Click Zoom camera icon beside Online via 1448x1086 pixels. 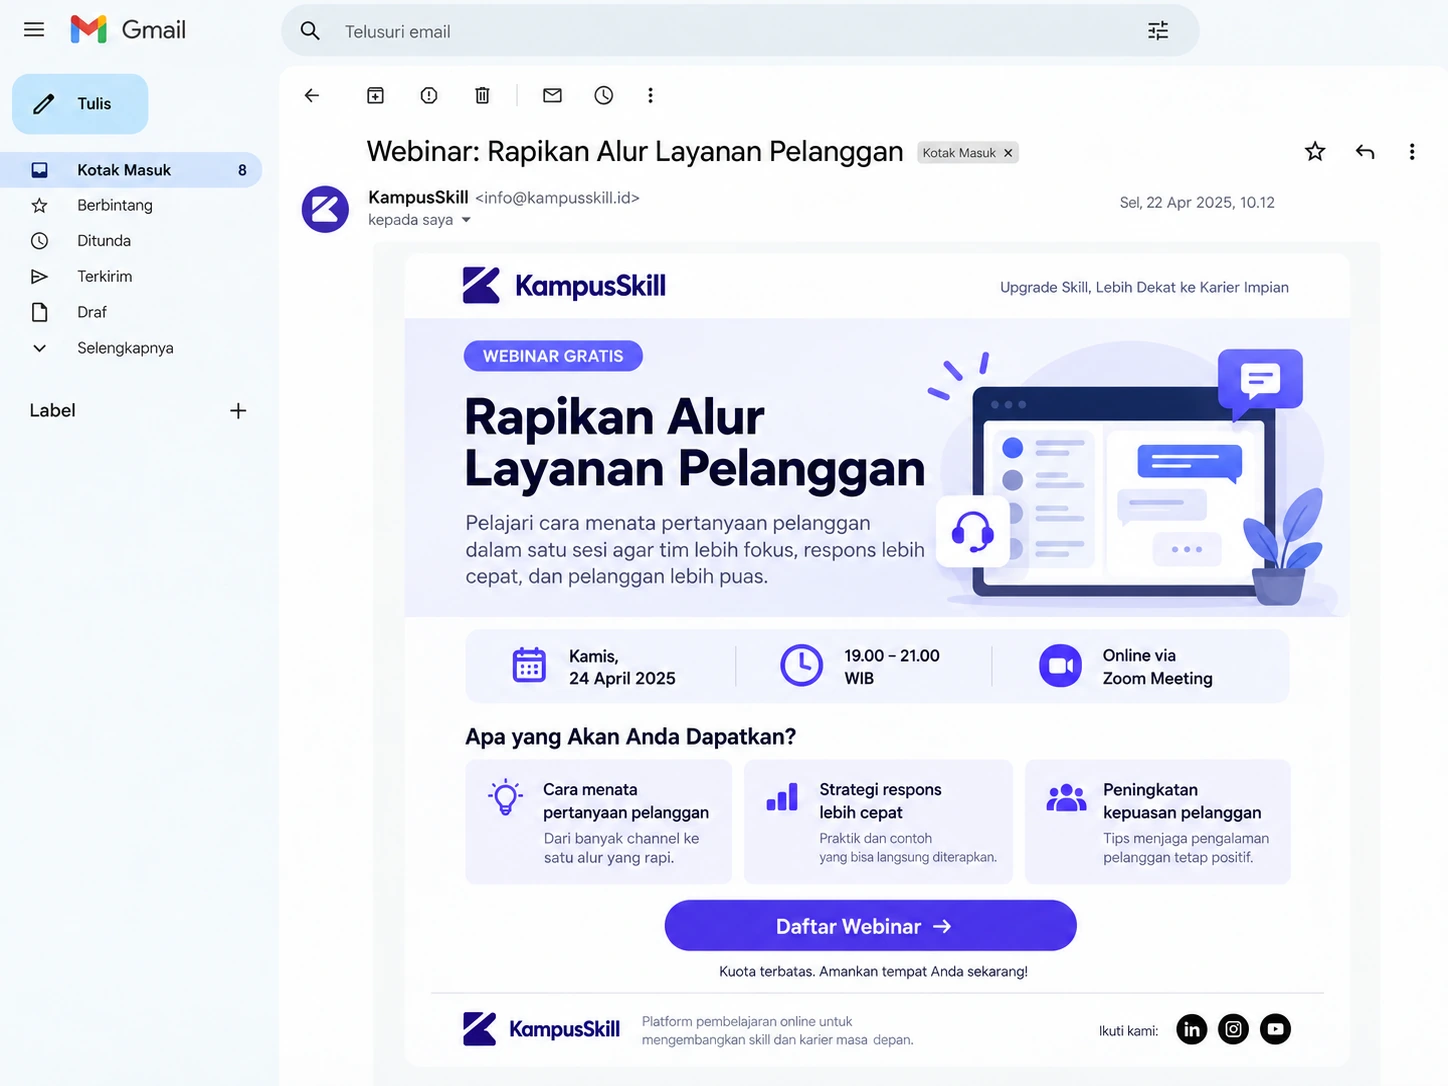pyautogui.click(x=1060, y=666)
